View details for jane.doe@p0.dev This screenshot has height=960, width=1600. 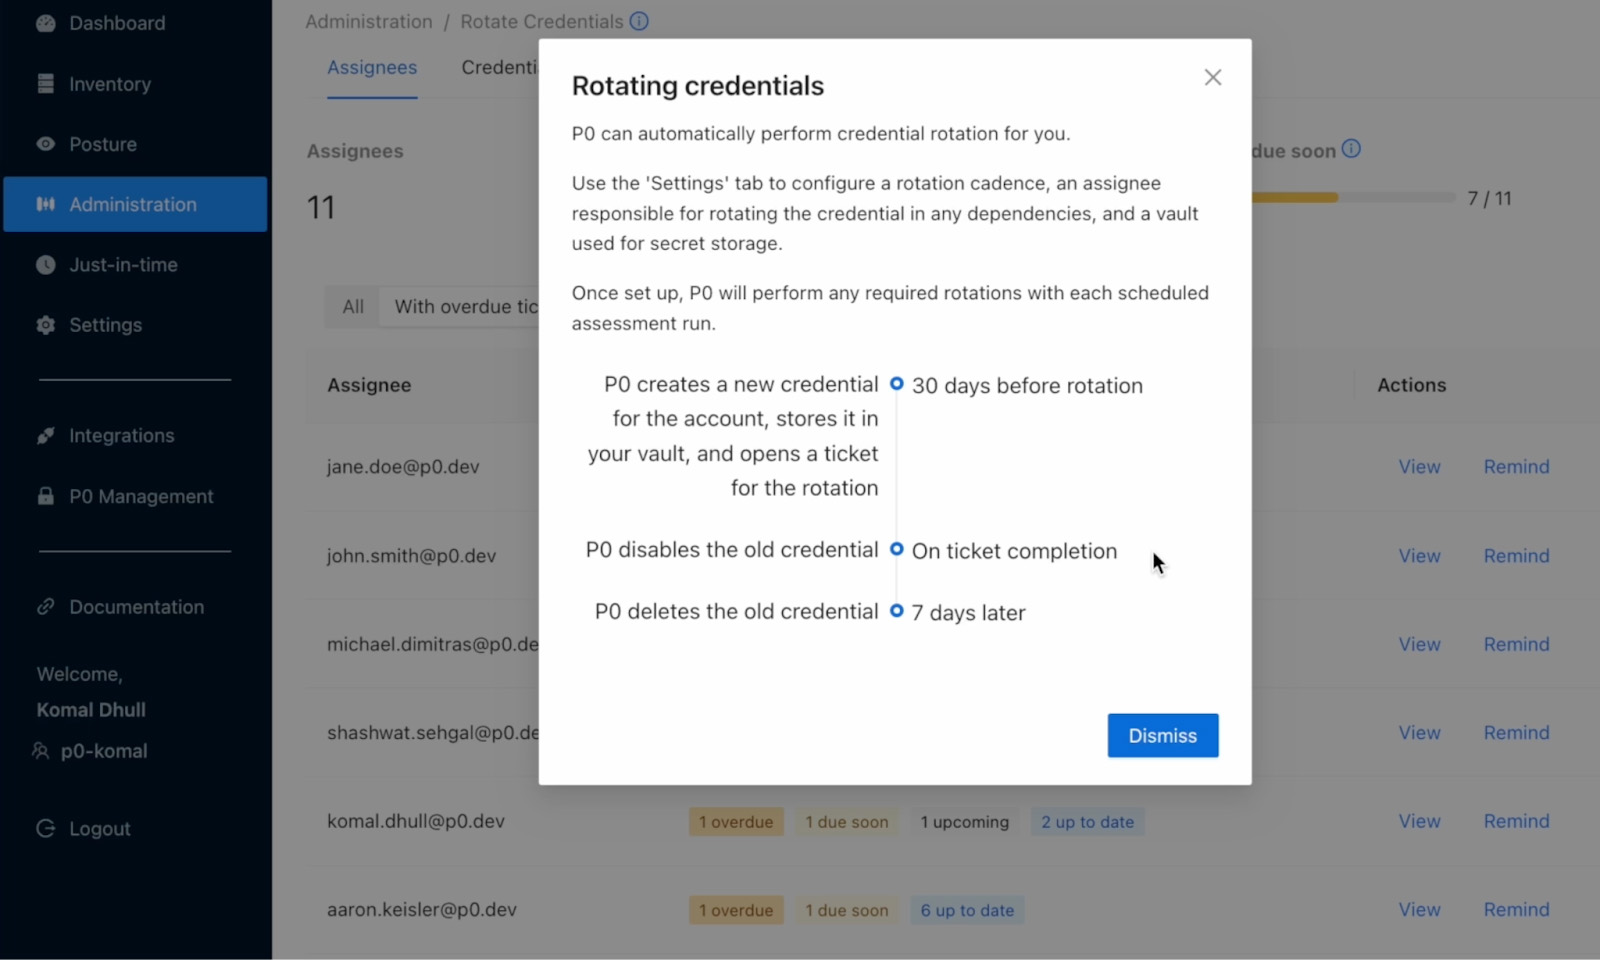(1418, 466)
